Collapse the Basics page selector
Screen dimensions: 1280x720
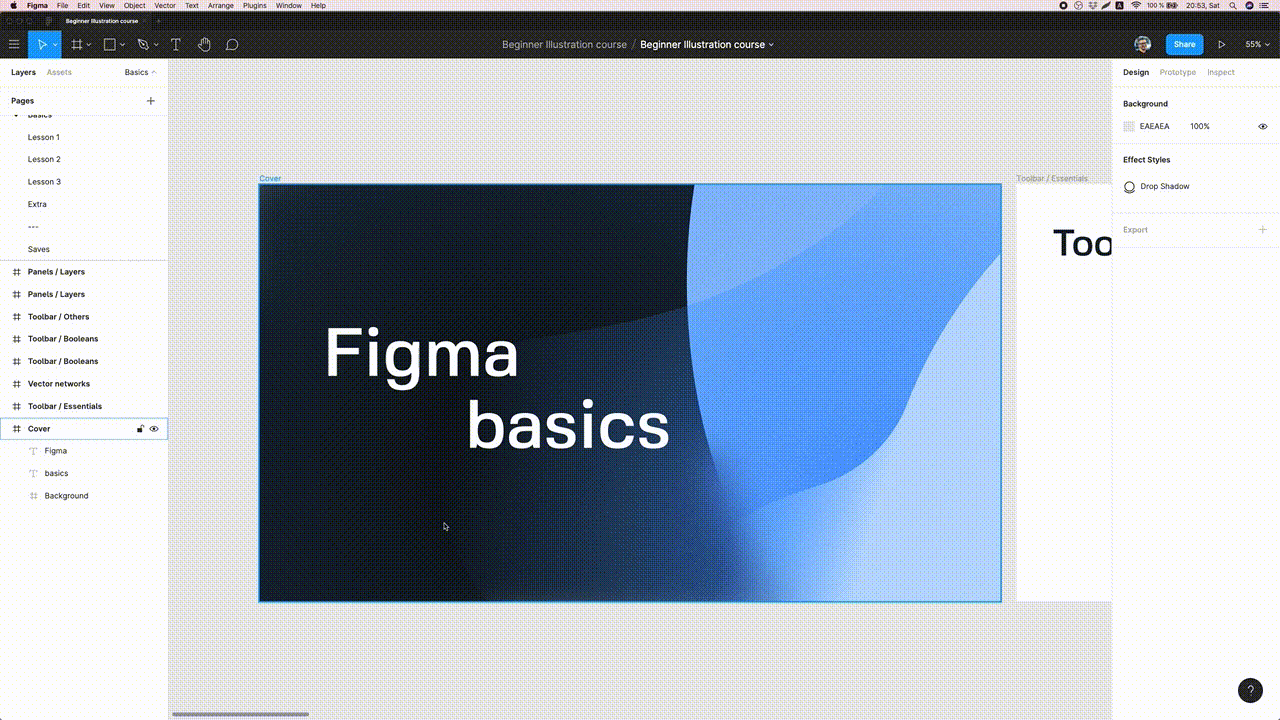(x=140, y=72)
